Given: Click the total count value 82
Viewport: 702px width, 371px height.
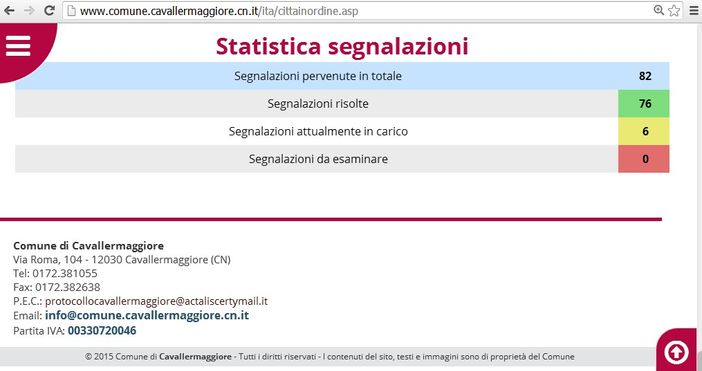Looking at the screenshot, I should (645, 76).
